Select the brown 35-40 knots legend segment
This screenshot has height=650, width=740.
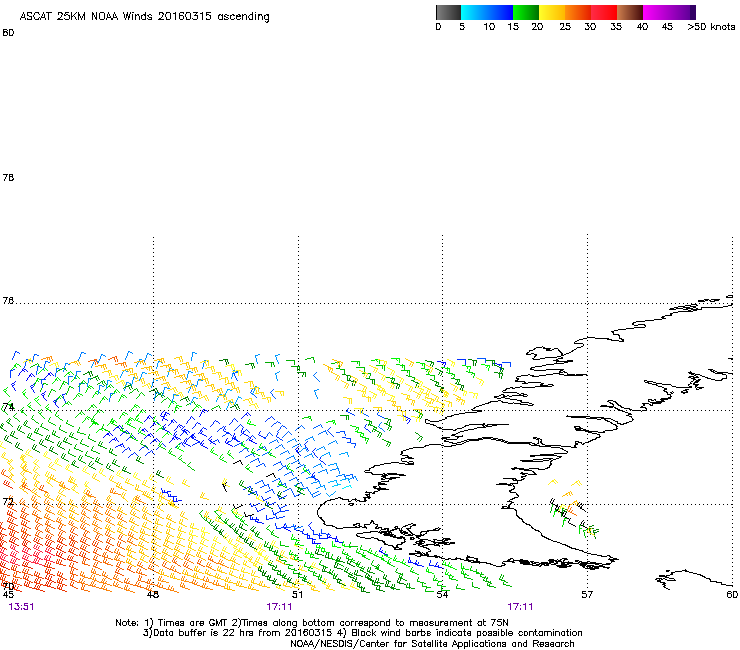pyautogui.click(x=630, y=12)
